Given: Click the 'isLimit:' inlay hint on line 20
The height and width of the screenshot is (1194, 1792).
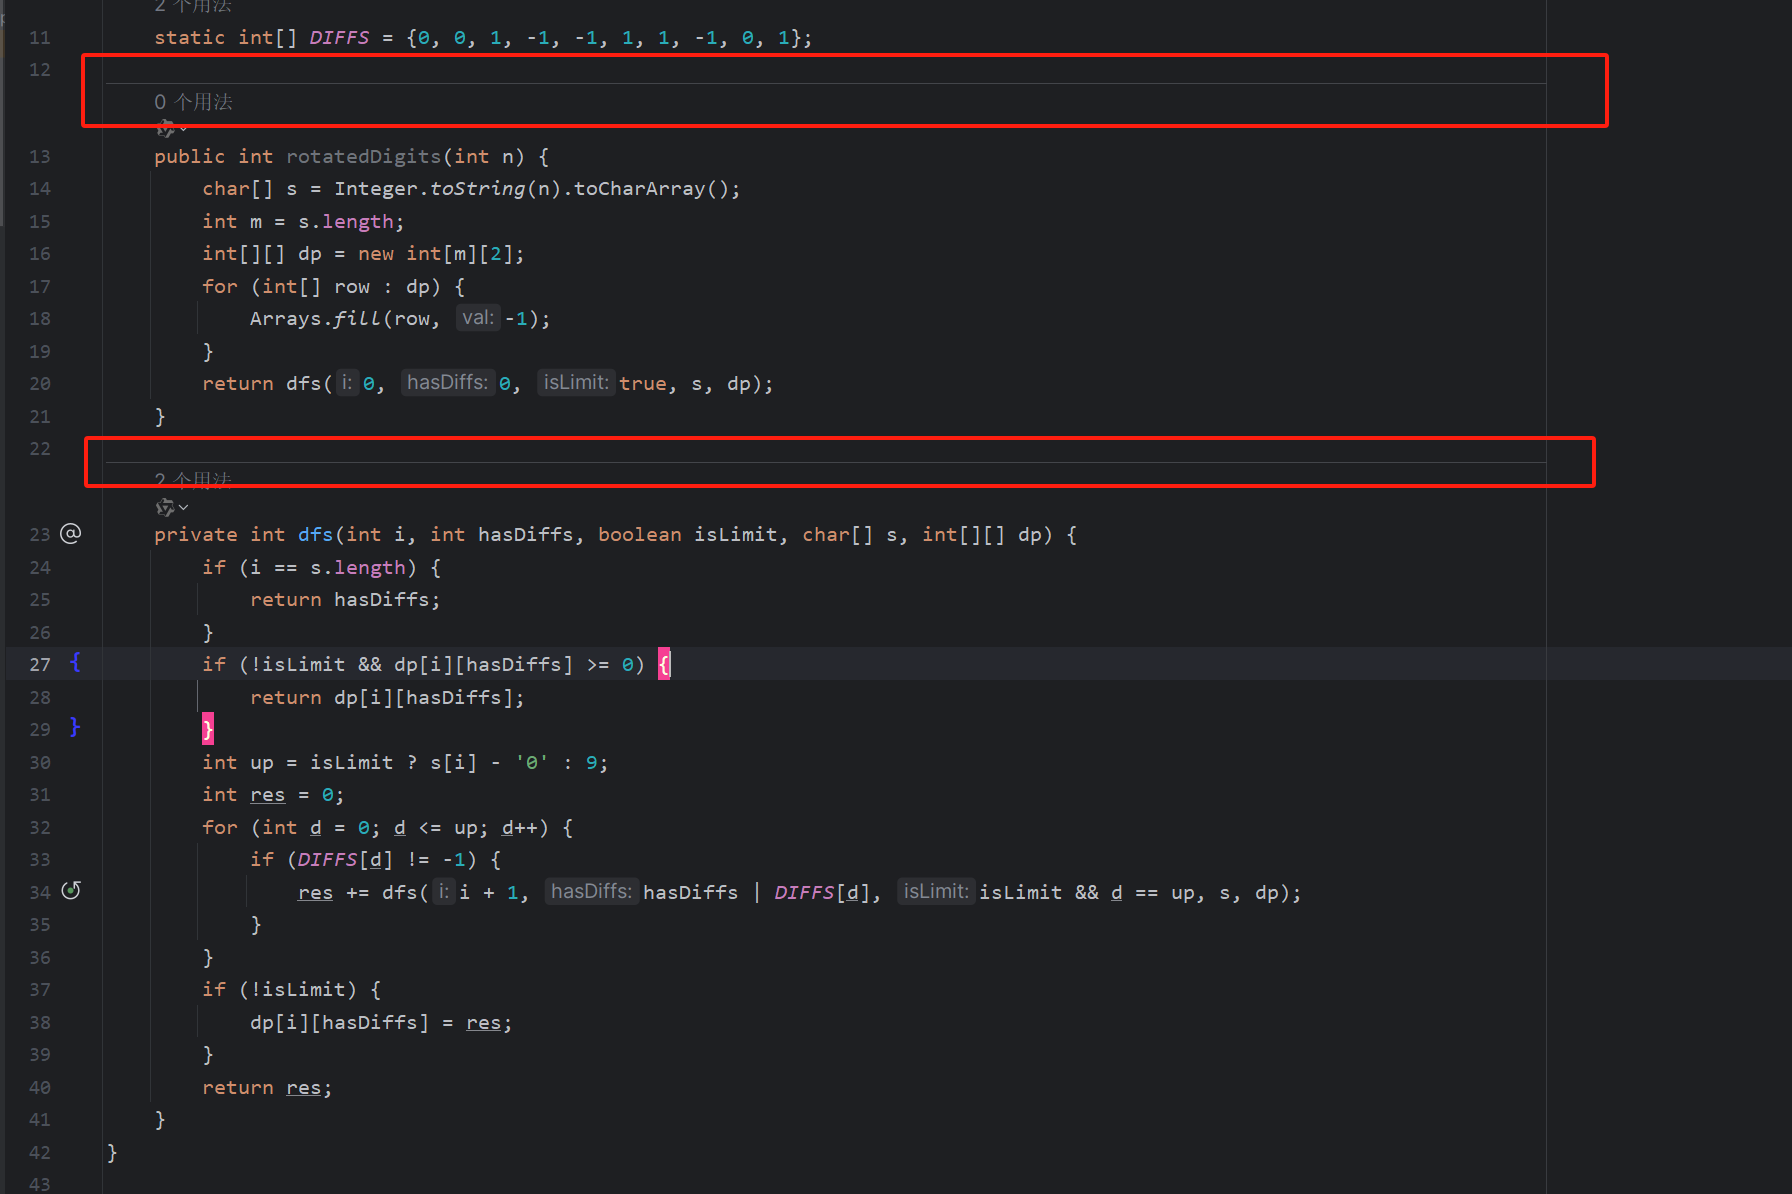Looking at the screenshot, I should (576, 383).
